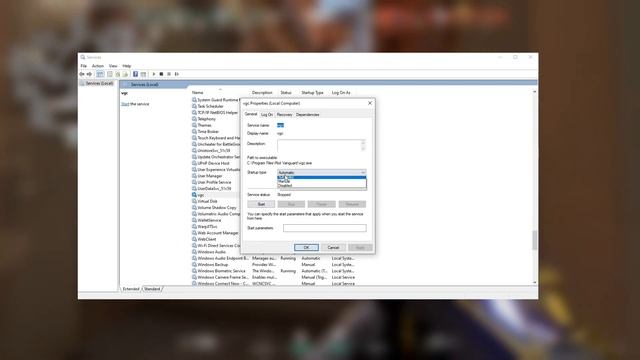Viewport: 640px width, 360px height.
Task: Collapse the Startup type combo box arrow
Action: (x=363, y=173)
